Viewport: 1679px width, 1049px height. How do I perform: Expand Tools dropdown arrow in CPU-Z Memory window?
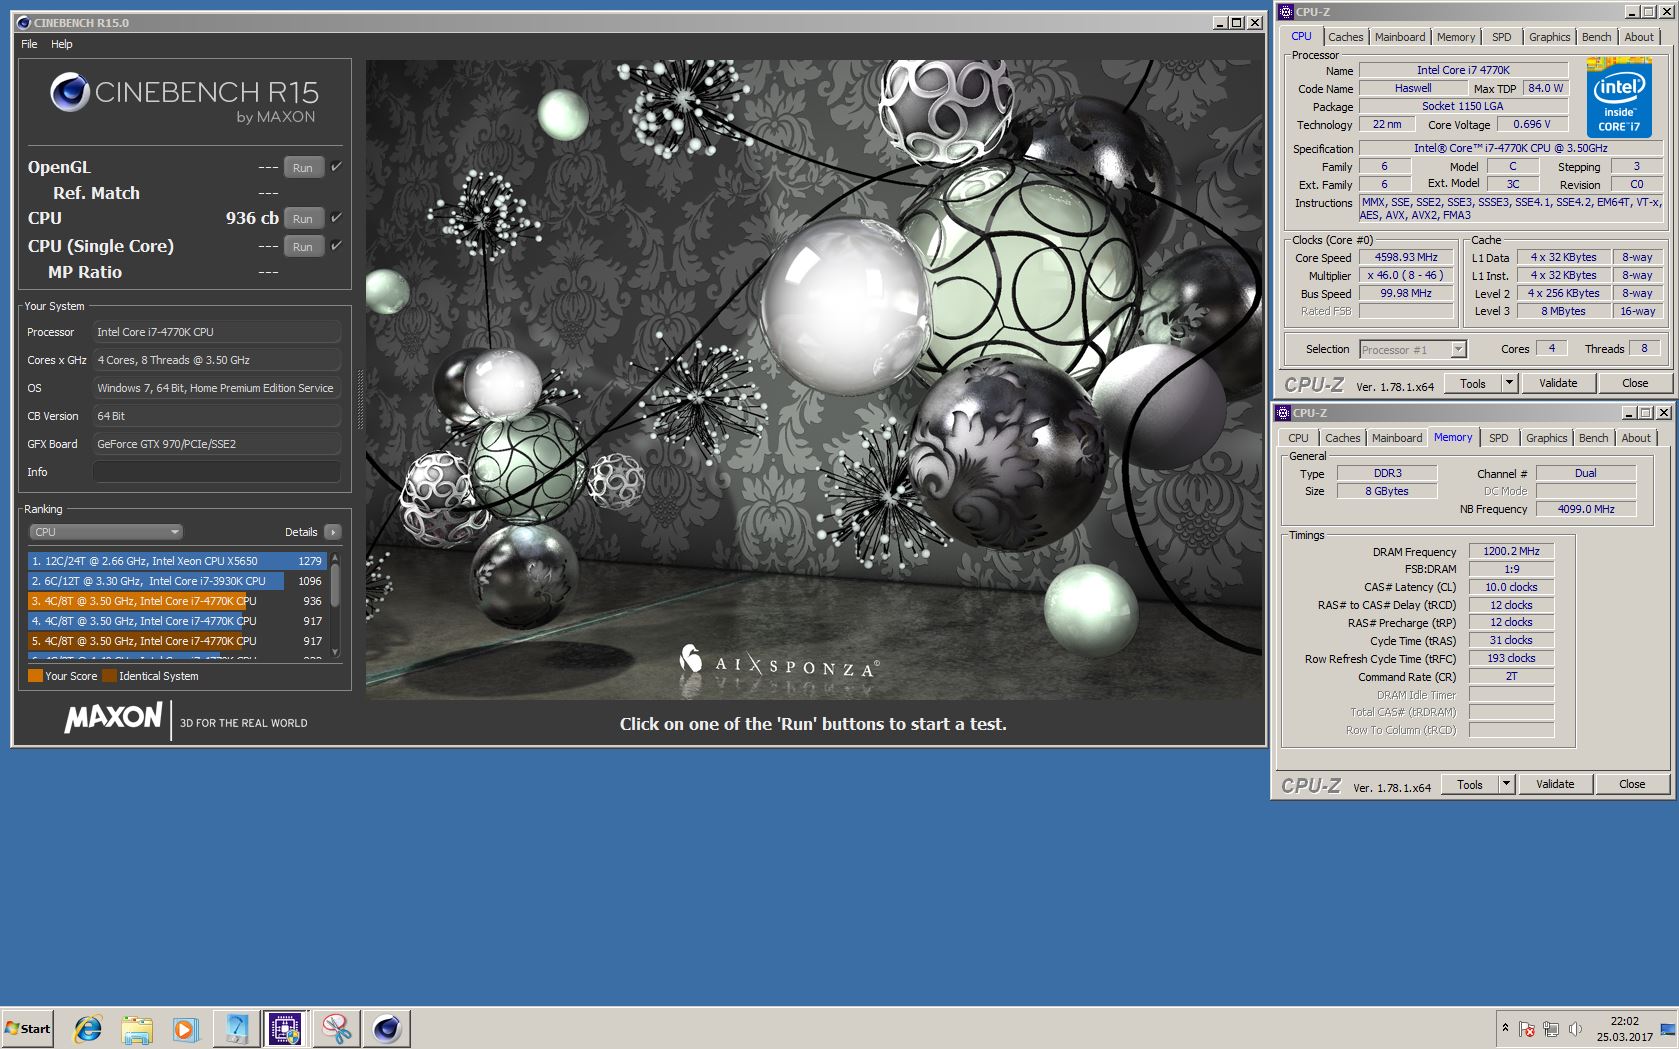pos(1506,784)
